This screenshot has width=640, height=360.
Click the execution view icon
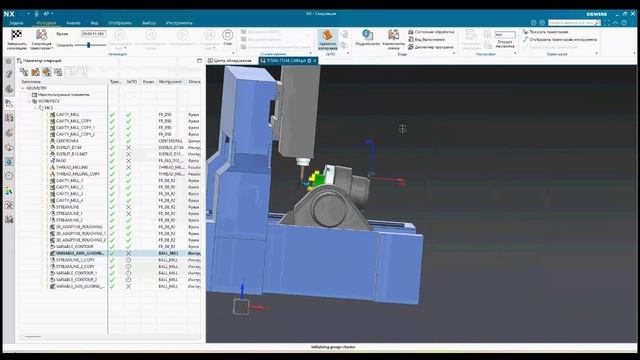click(411, 40)
